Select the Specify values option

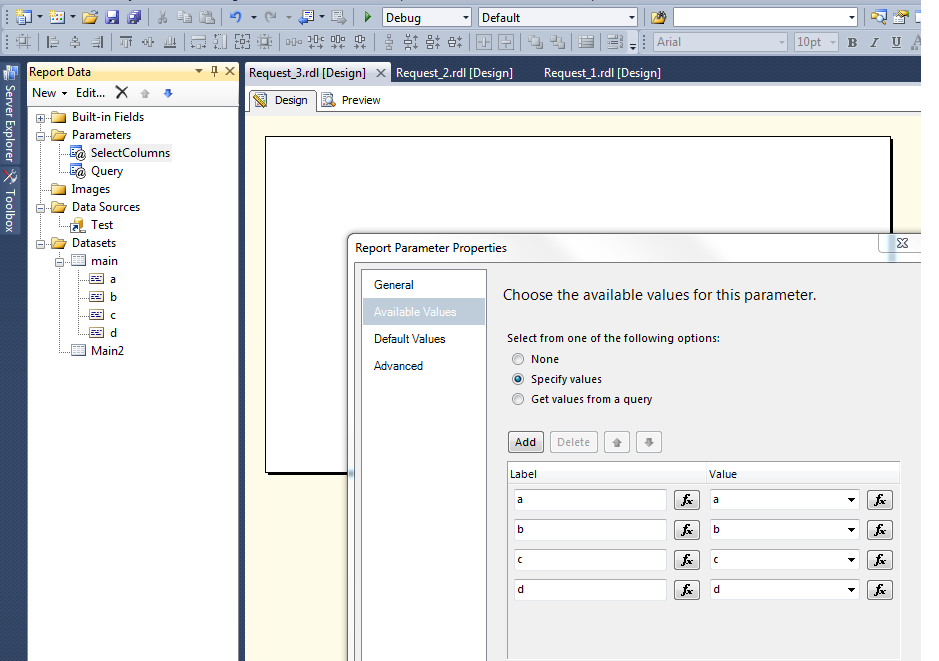click(x=518, y=379)
